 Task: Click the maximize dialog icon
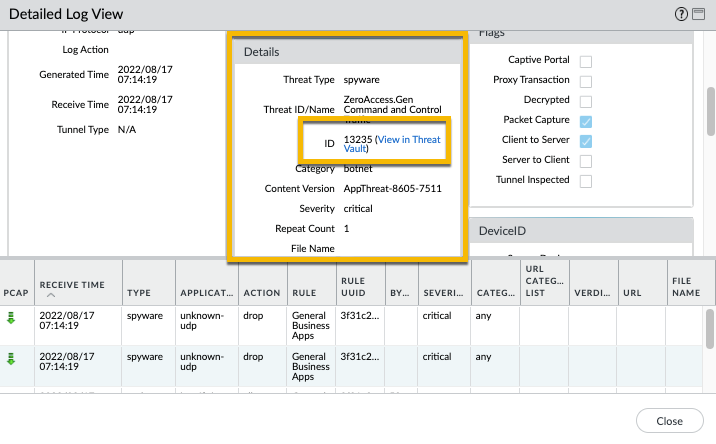[x=698, y=14]
